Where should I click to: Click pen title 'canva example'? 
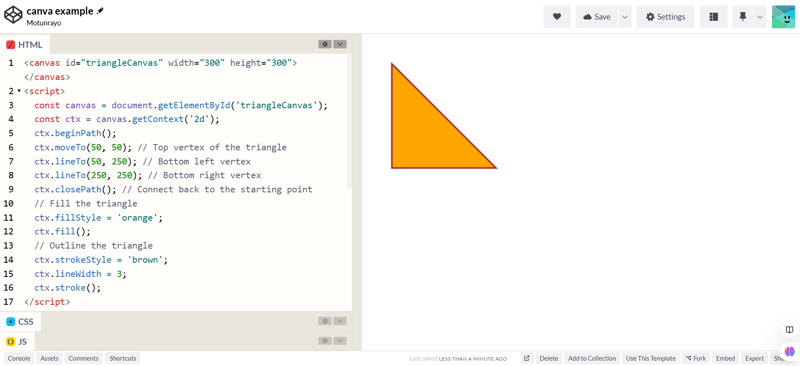pos(60,11)
